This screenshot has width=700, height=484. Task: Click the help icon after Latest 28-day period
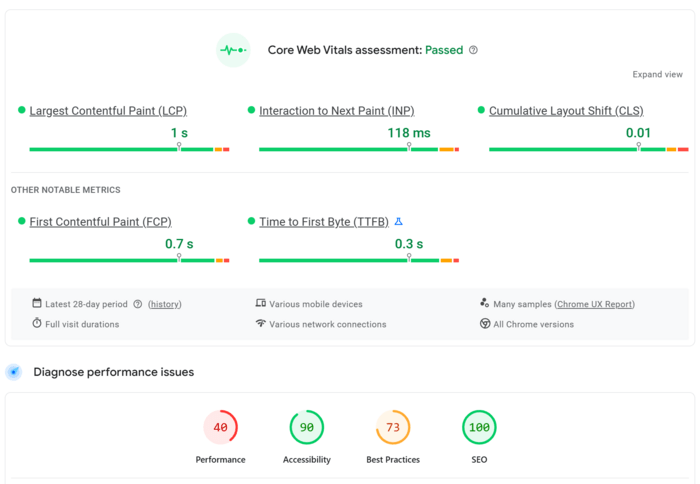(x=138, y=304)
